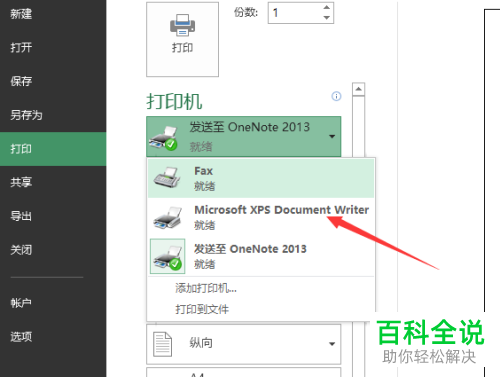The height and width of the screenshot is (377, 500).
Task: Open the 发送至 OneNote 2013 printer dropdown
Action: coord(244,136)
